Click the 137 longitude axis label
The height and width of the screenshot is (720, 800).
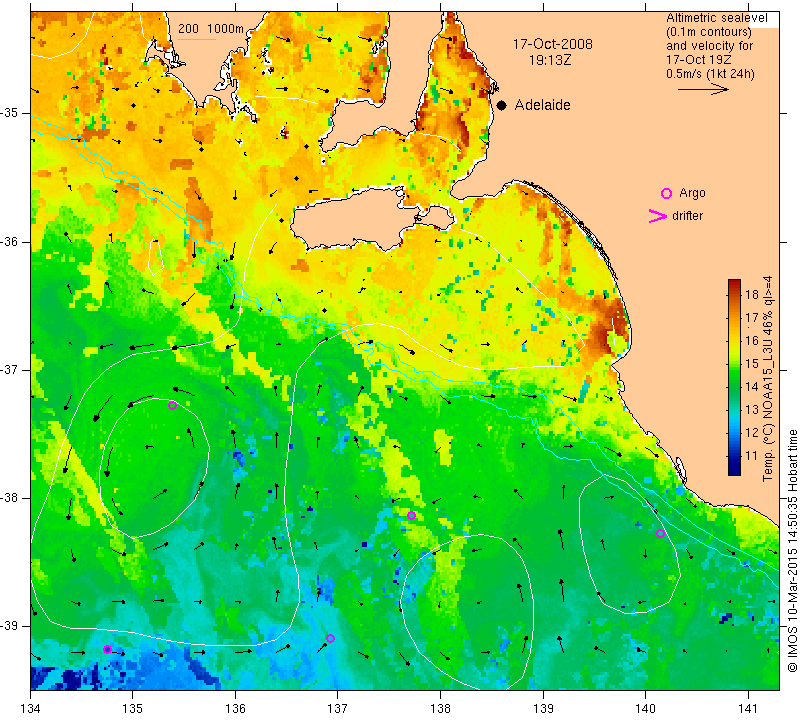point(337,709)
